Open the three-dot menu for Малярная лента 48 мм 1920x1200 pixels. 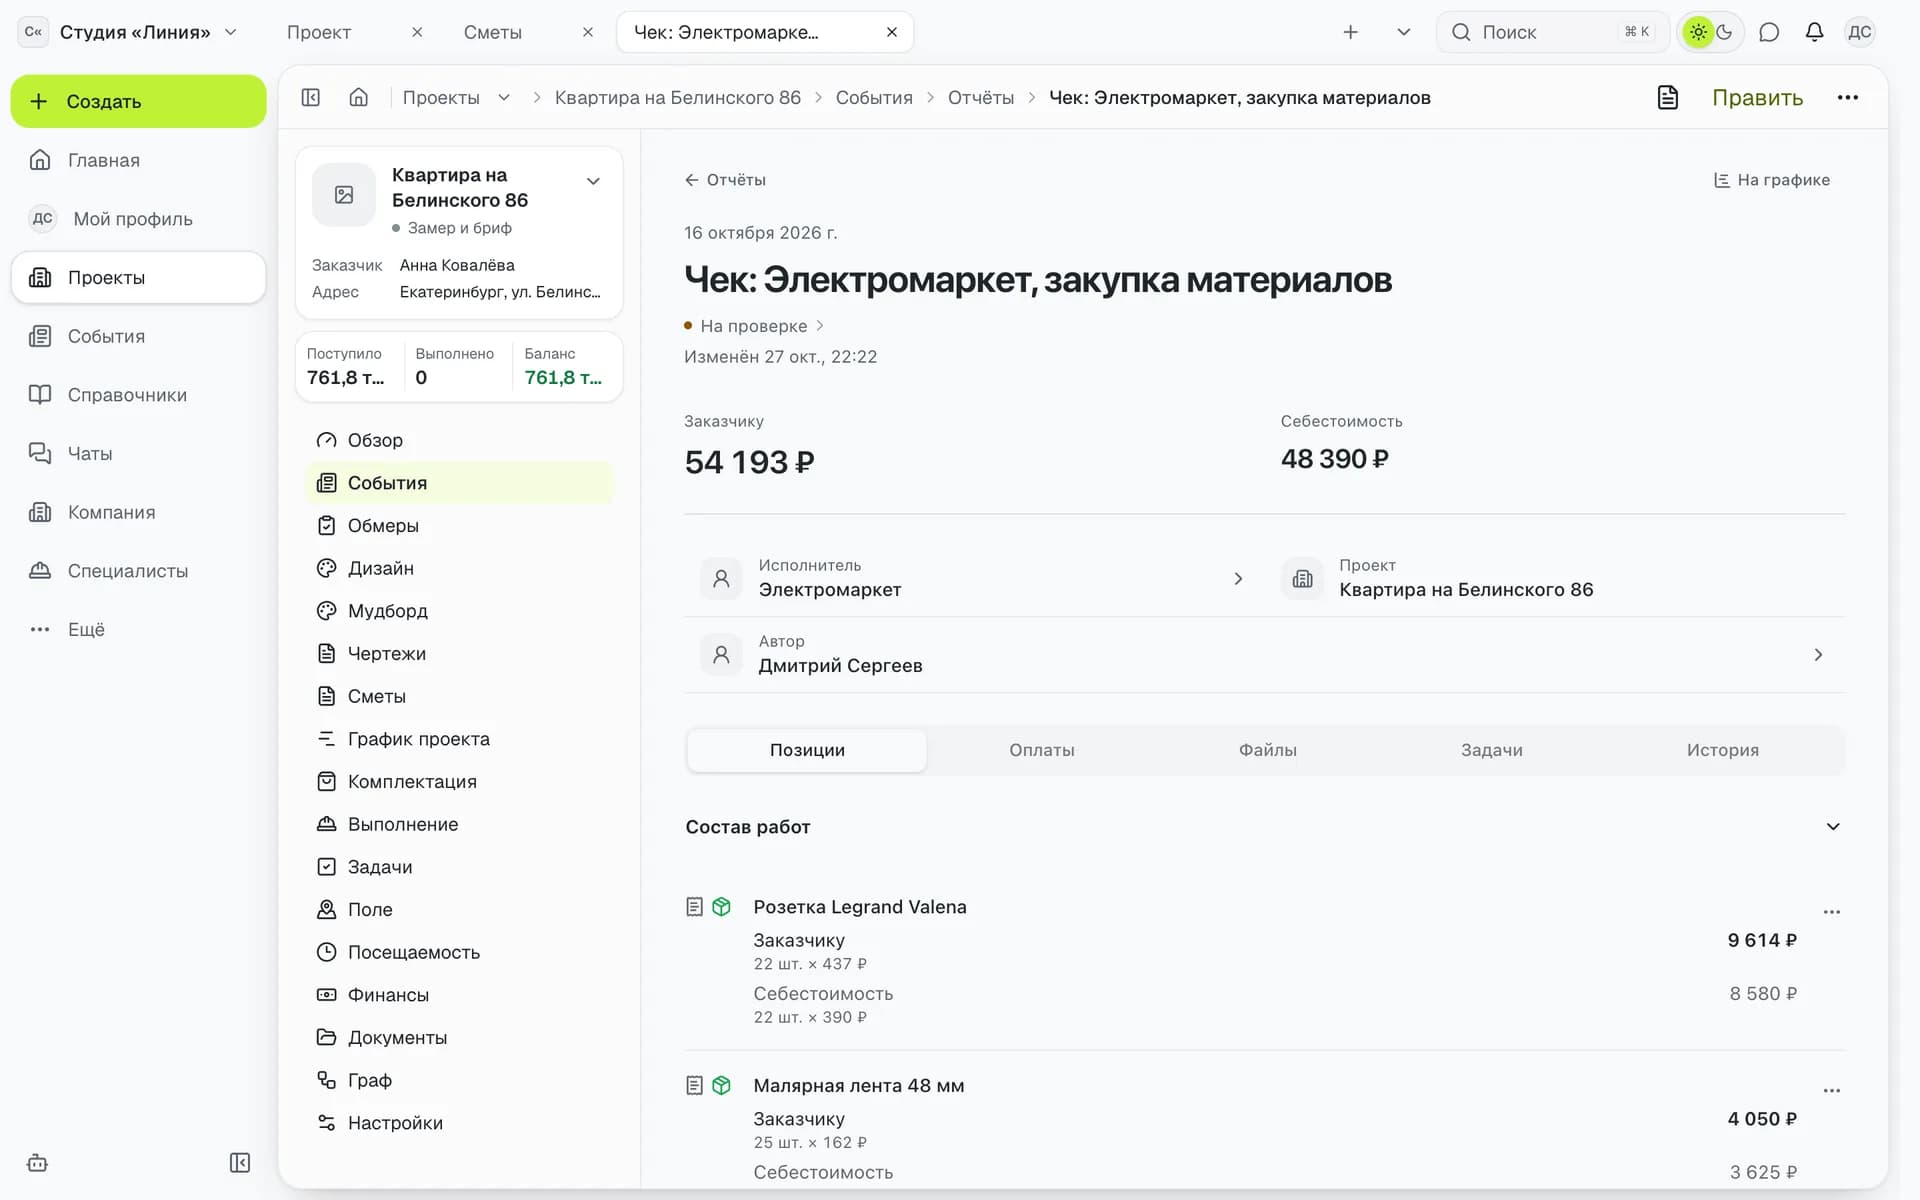click(1831, 1091)
